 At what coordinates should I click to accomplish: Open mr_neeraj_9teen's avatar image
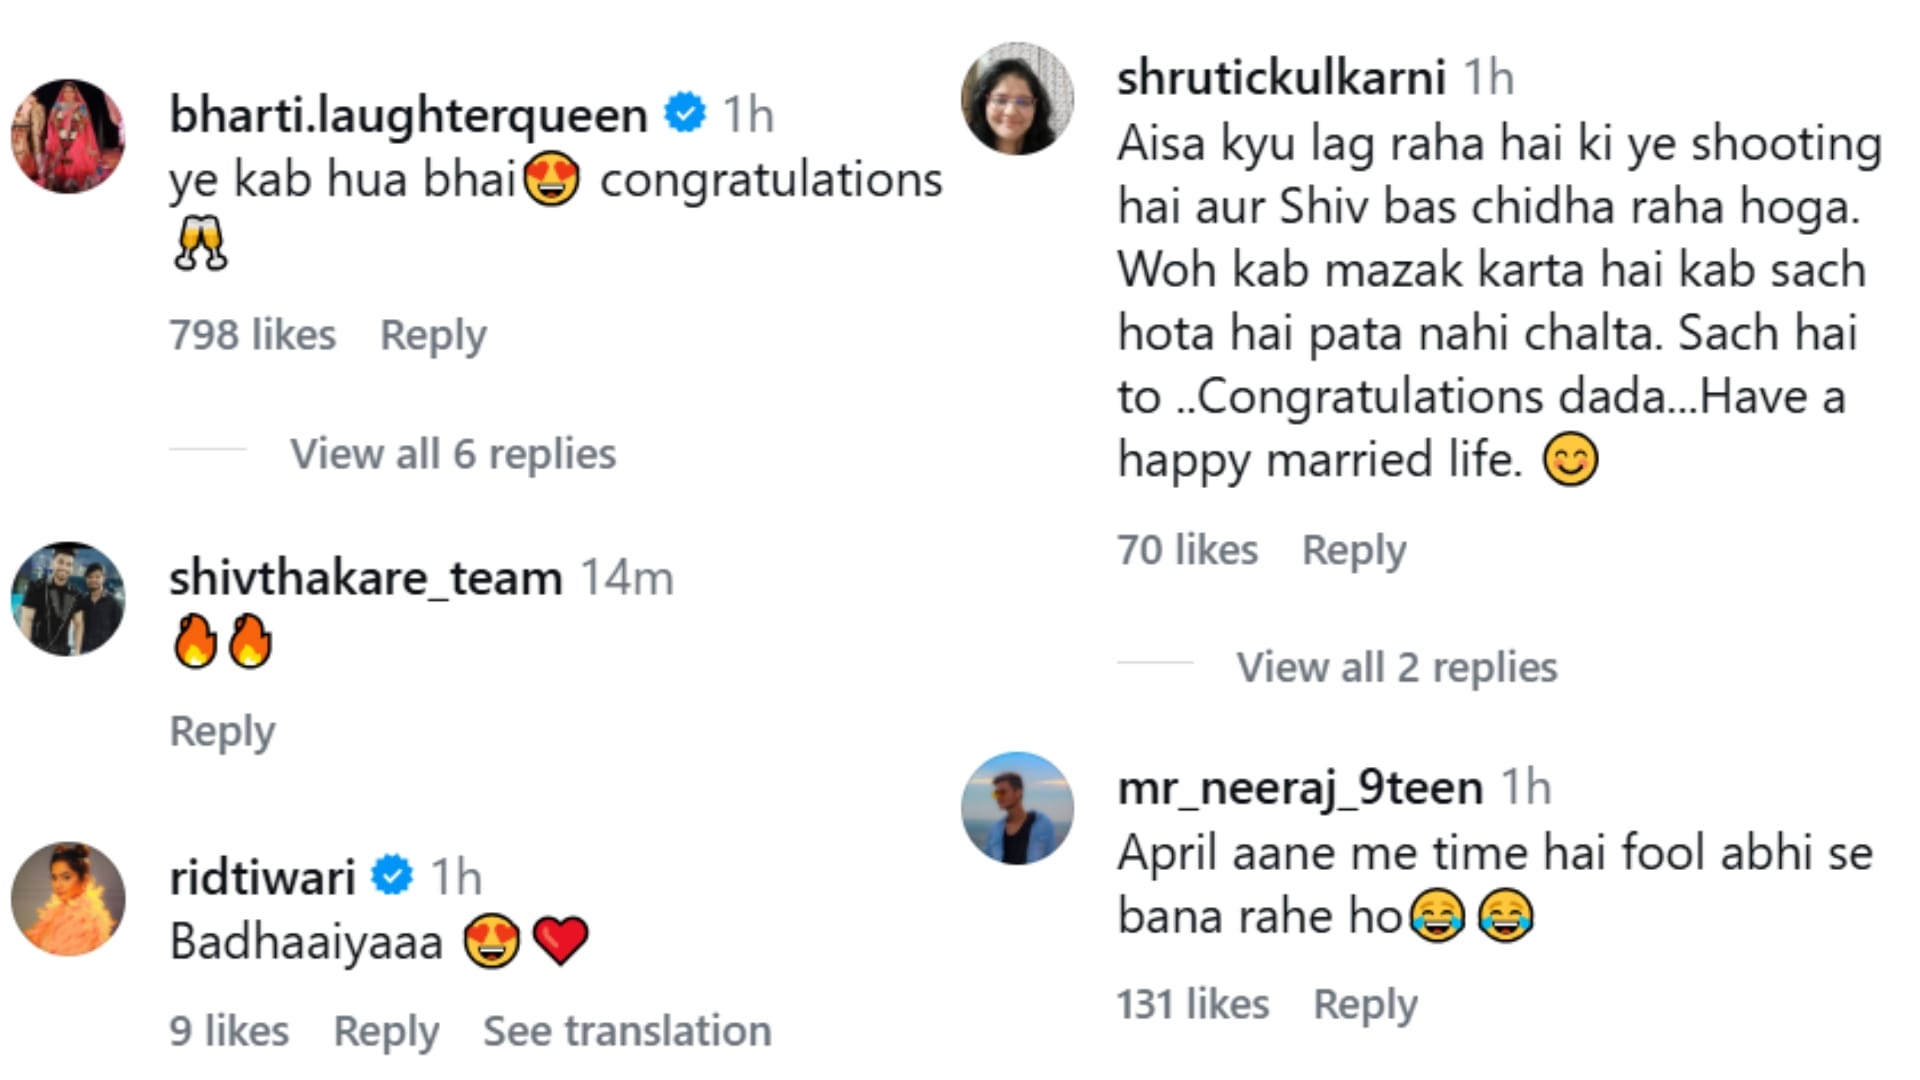1017,808
